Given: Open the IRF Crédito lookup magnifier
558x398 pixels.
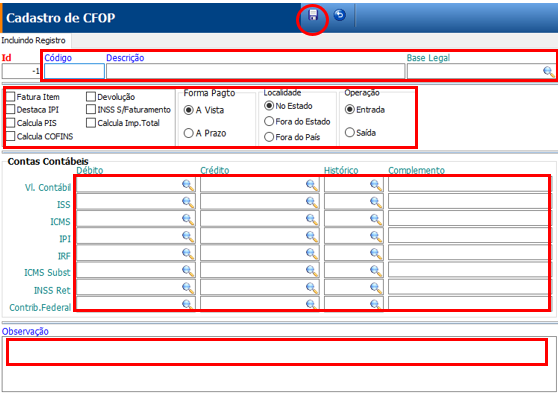Looking at the screenshot, I should coord(311,253).
